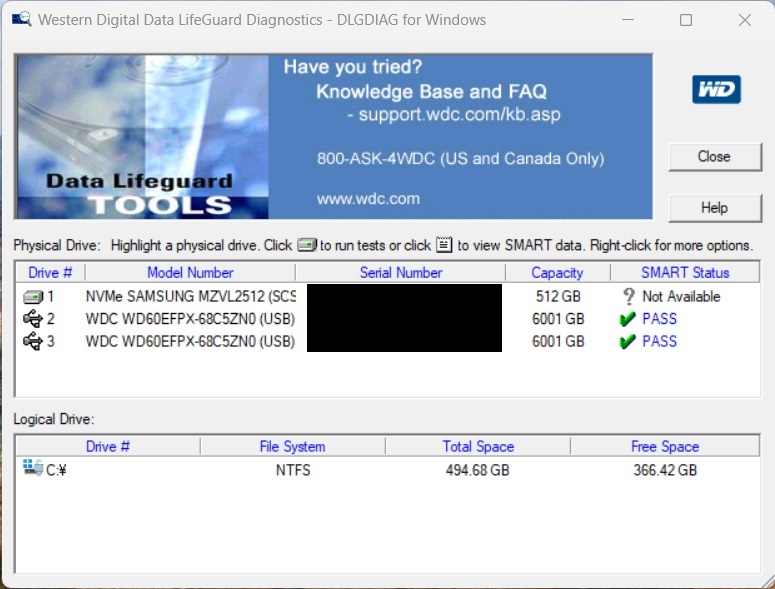This screenshot has width=775, height=589.
Task: Click logical Drive # column header
Action: (x=108, y=446)
